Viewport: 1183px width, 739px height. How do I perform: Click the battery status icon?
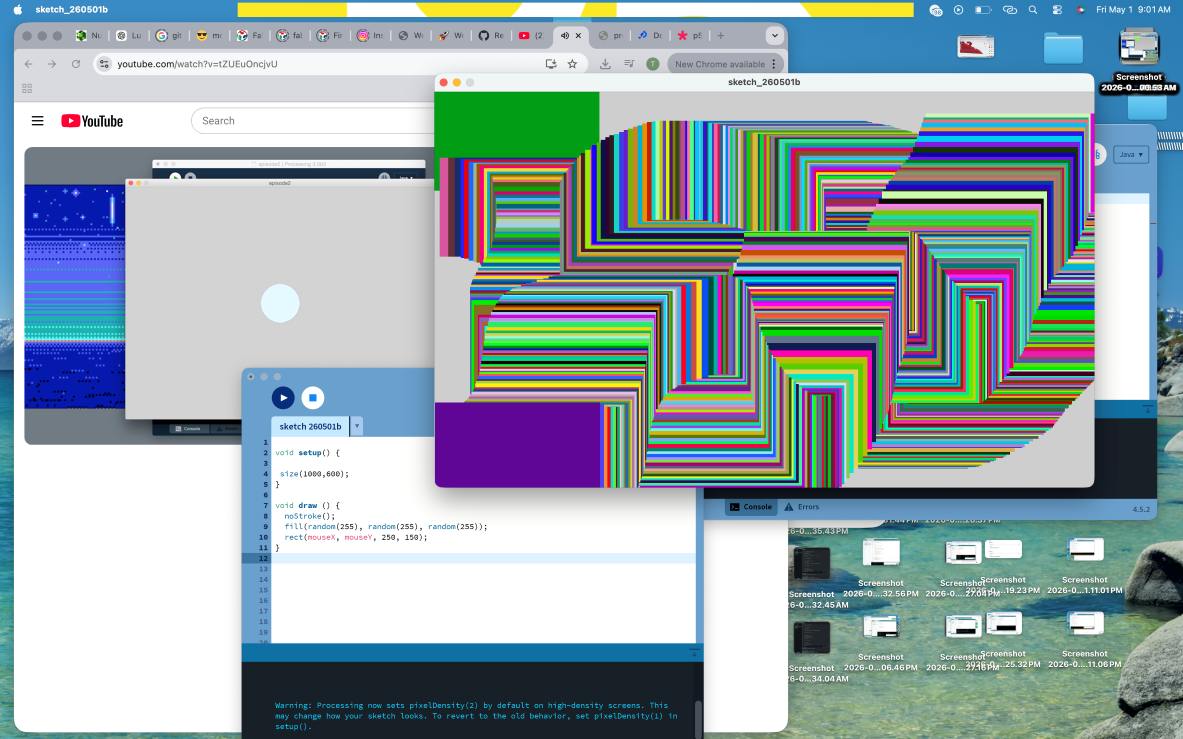(x=983, y=10)
